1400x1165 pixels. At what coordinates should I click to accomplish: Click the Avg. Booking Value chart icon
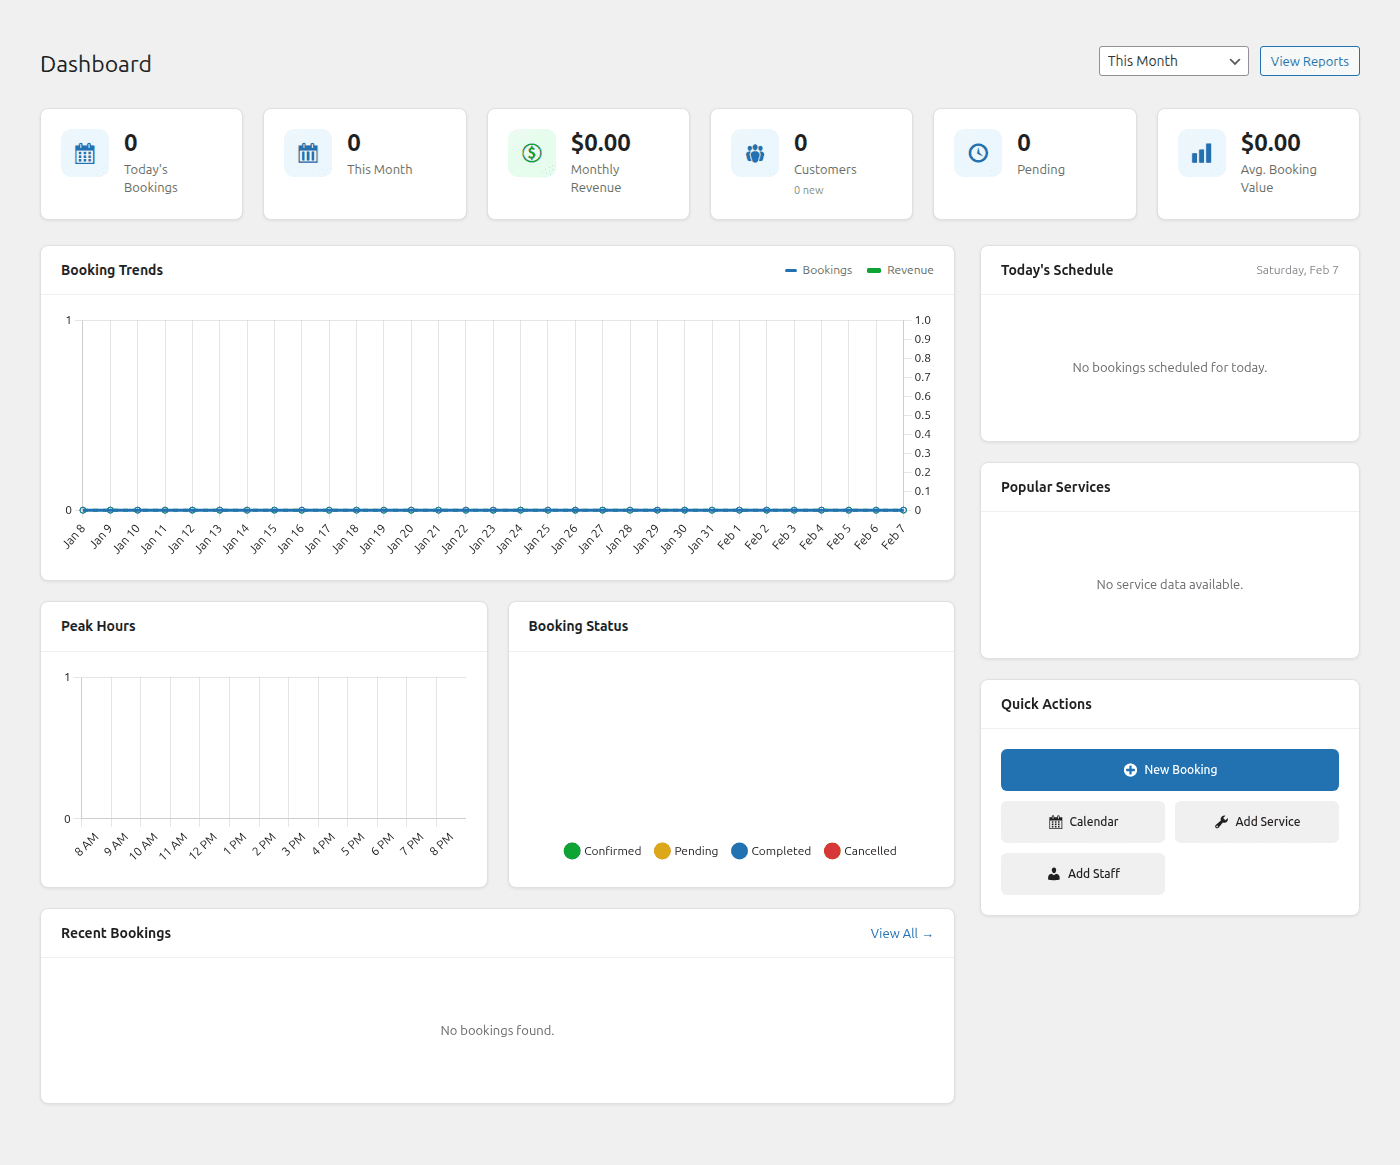pos(1201,153)
